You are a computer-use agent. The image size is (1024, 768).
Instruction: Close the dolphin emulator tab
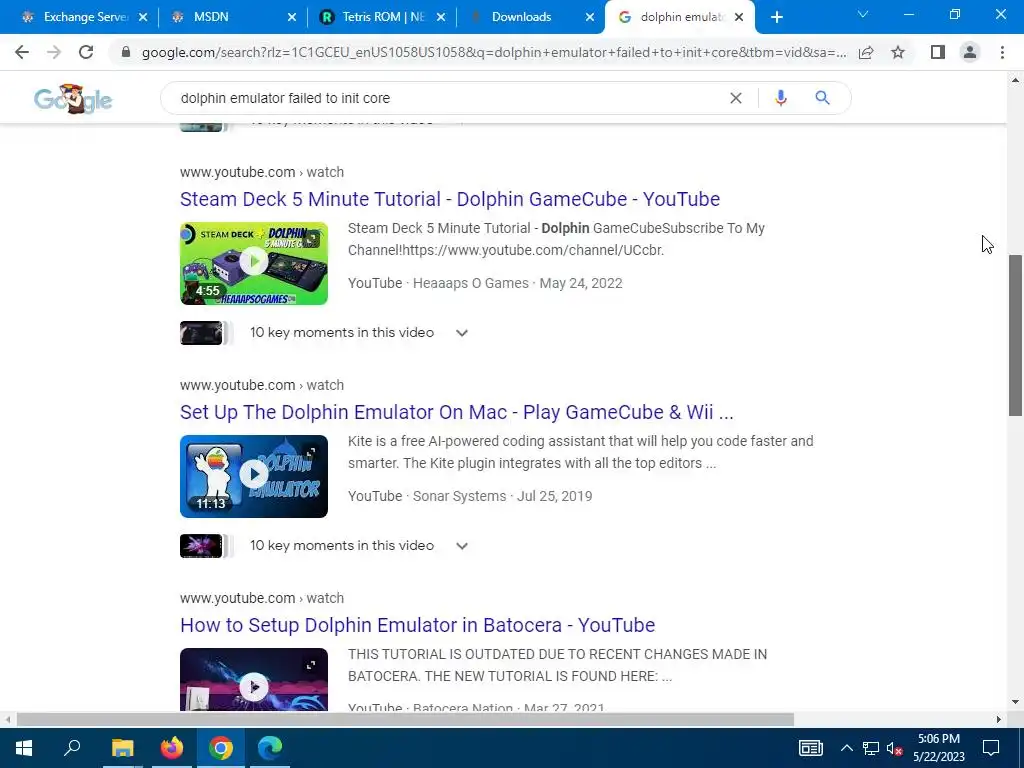tap(739, 17)
